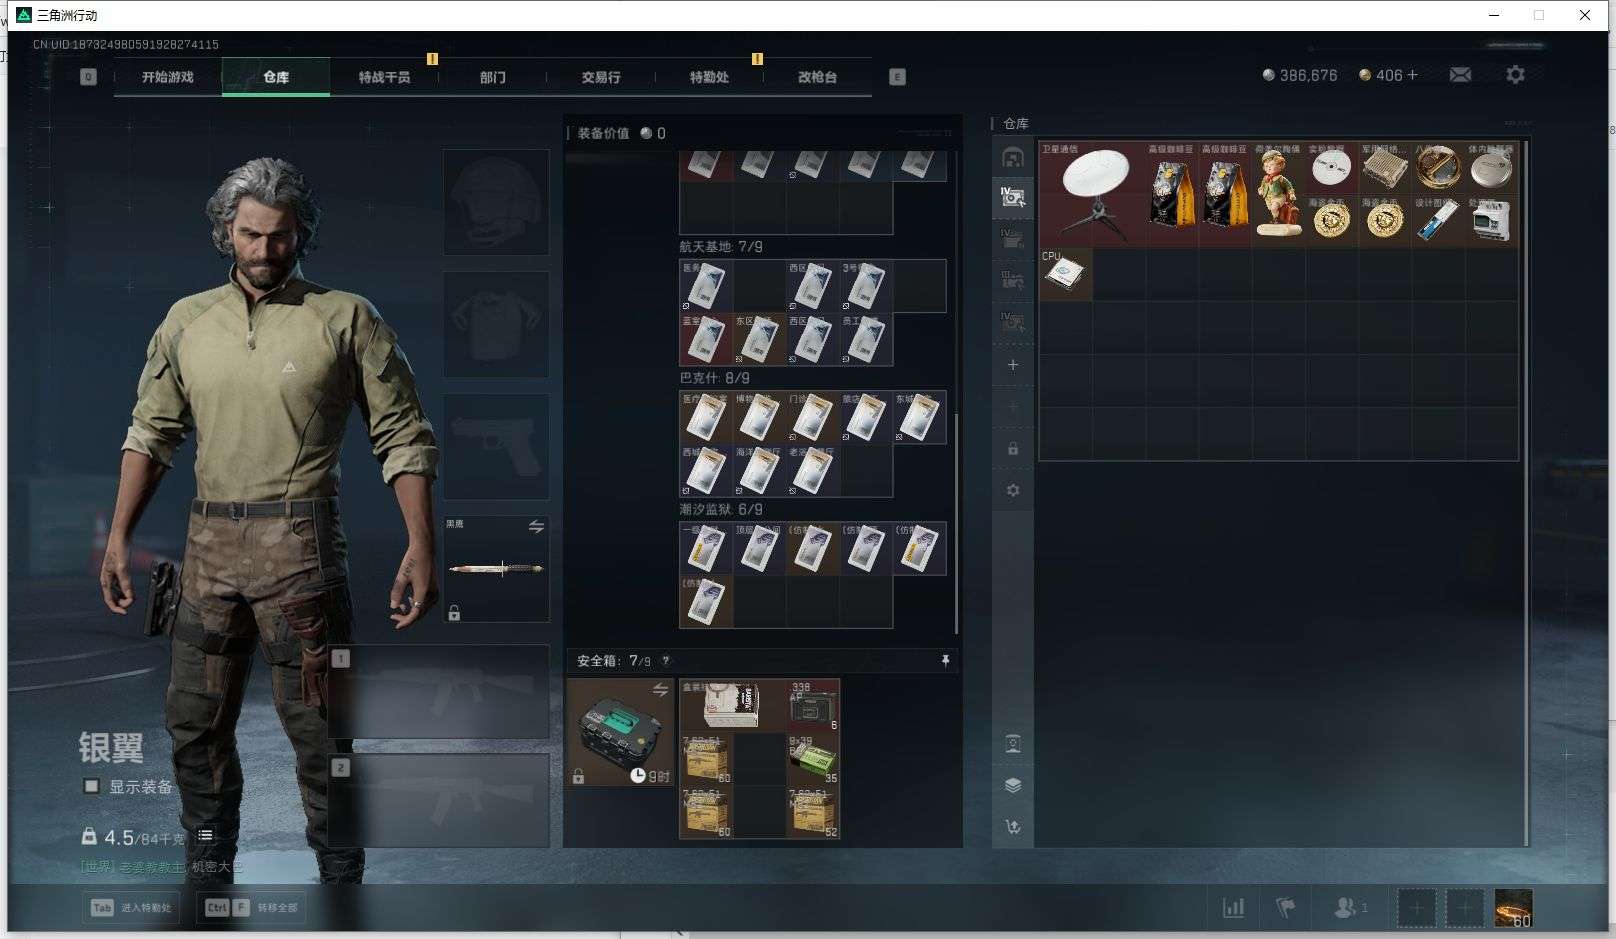
Task: Click the fiery item thumbnail labeled 60
Action: 1513,908
